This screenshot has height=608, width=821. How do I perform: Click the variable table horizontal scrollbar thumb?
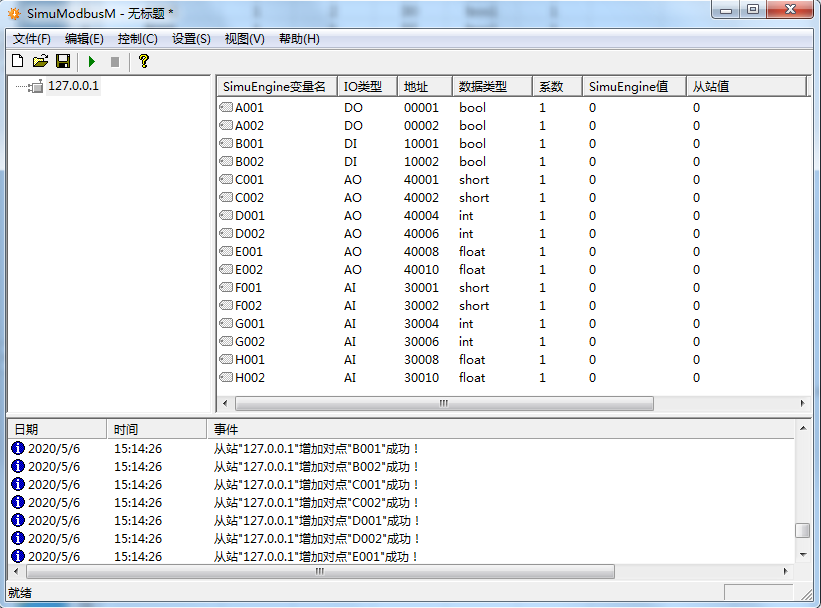tap(443, 403)
